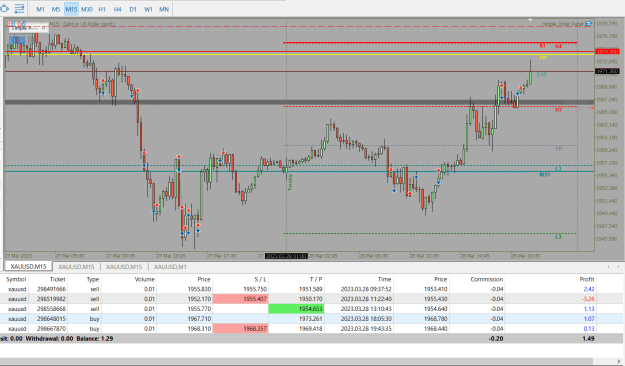Image resolution: width=625 pixels, height=366 pixels.
Task: Click the black 1971 price label on axis
Action: pyautogui.click(x=607, y=71)
